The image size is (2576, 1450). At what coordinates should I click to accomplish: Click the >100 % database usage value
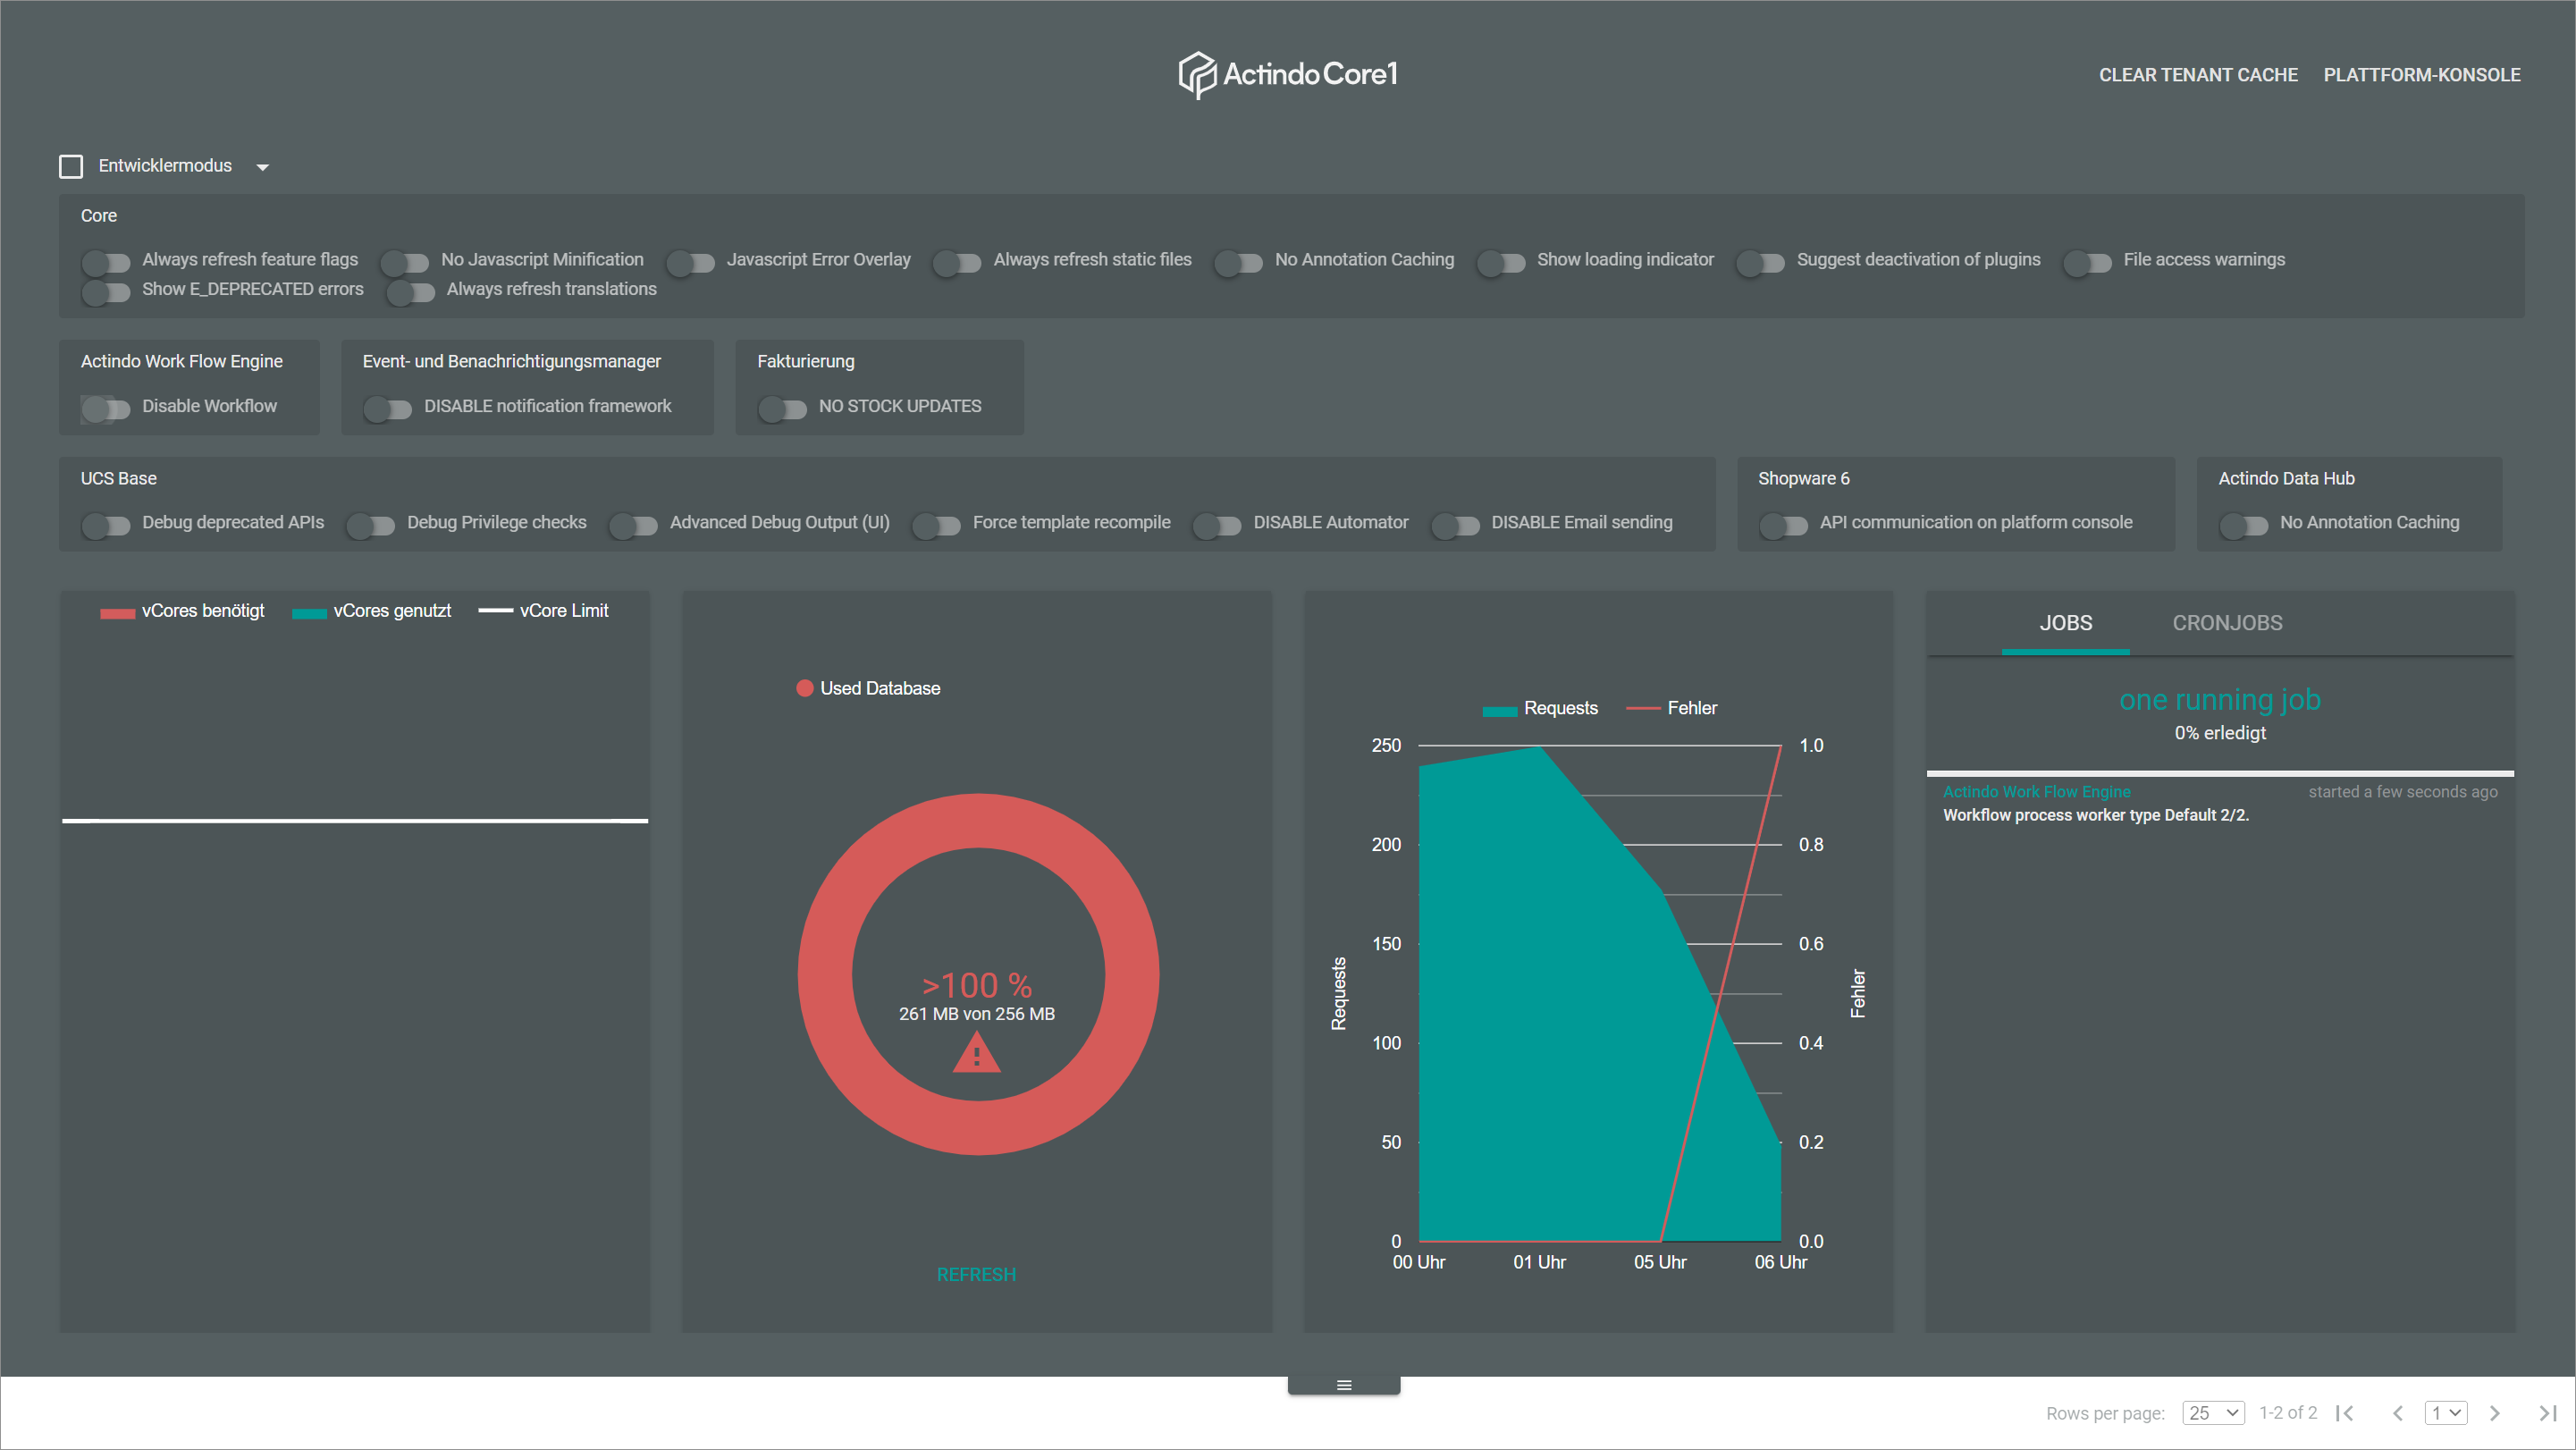pos(976,985)
